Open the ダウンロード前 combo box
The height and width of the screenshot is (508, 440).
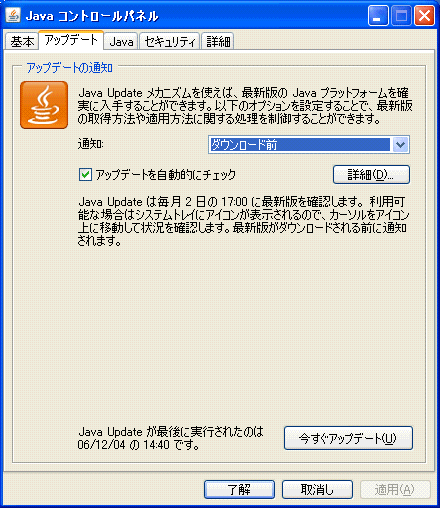(x=309, y=145)
